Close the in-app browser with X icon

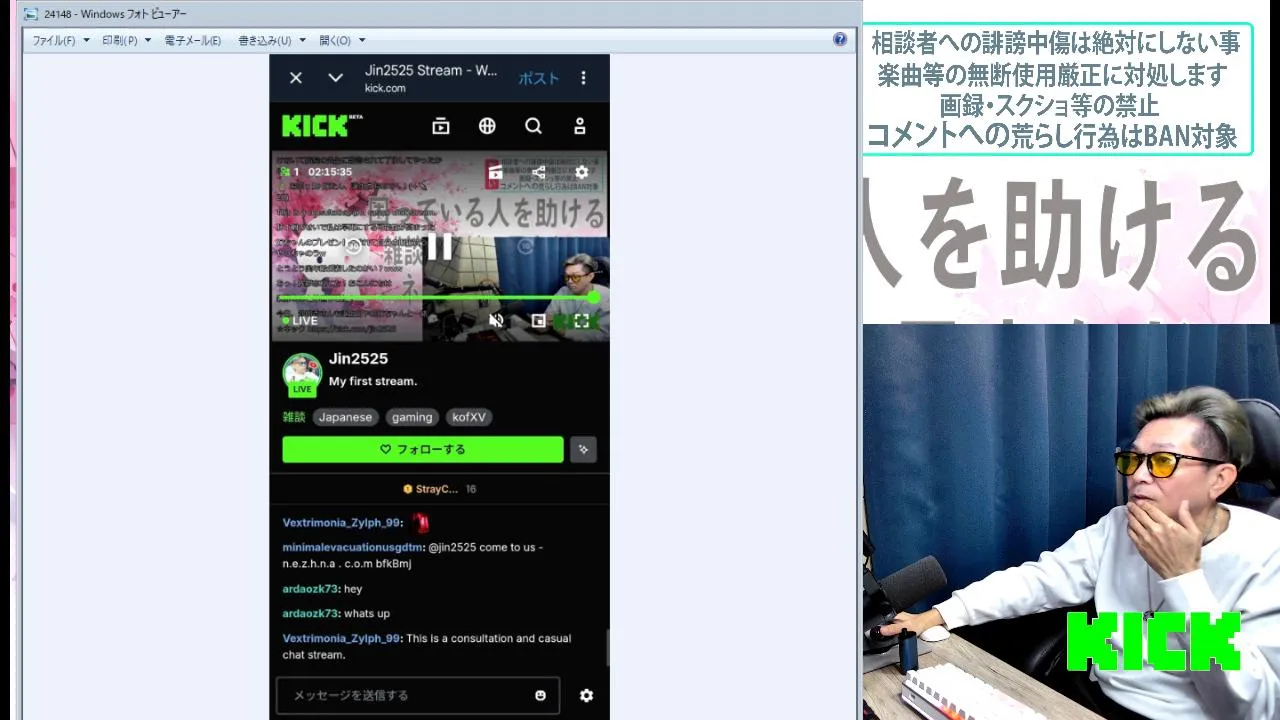tap(296, 78)
